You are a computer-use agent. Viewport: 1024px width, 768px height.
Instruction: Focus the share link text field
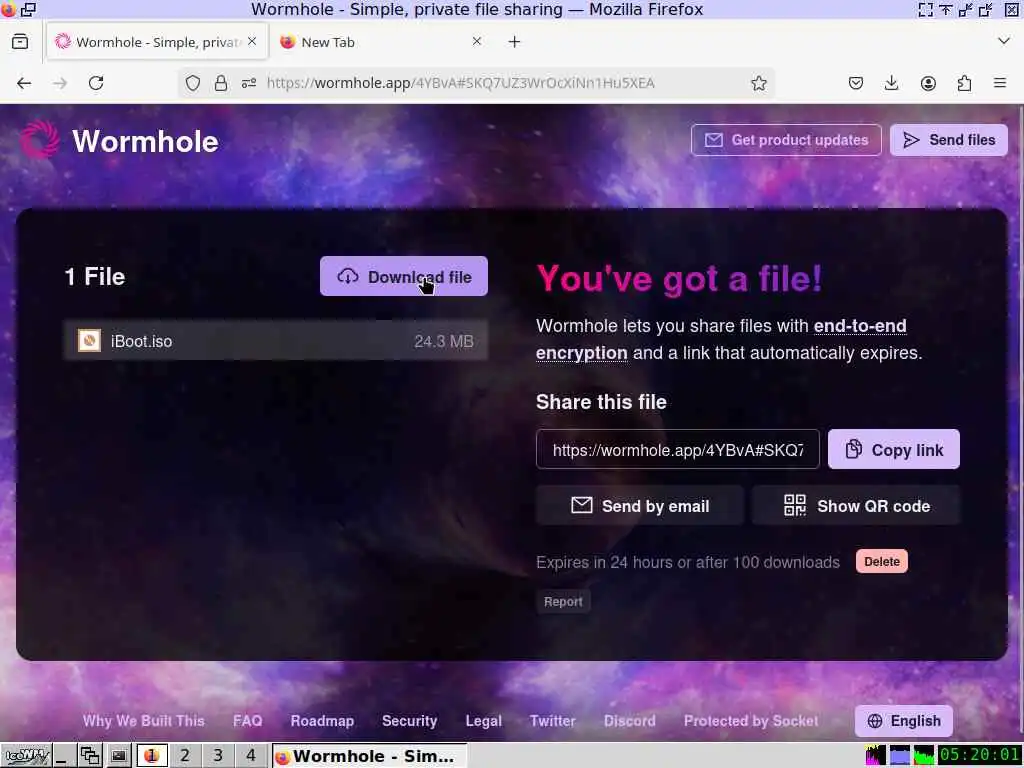(x=677, y=449)
